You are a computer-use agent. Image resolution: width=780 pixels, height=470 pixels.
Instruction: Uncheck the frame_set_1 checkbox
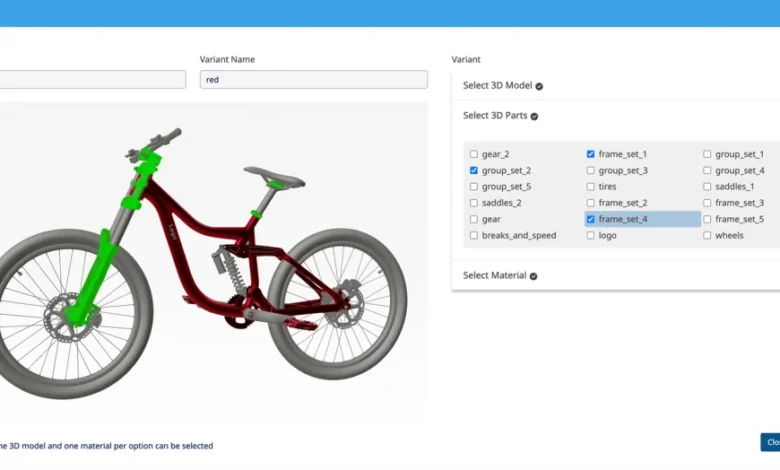[590, 154]
